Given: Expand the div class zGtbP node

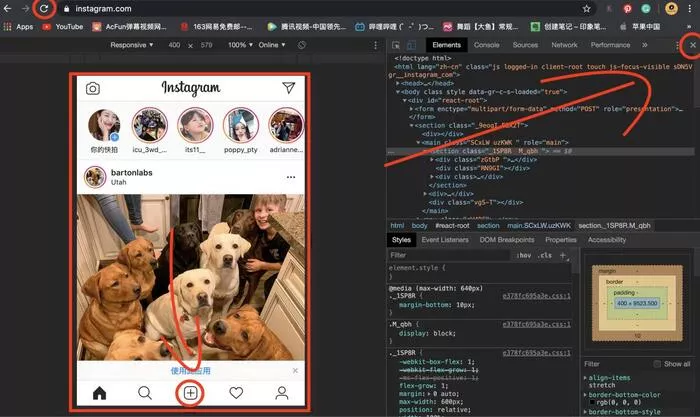Looking at the screenshot, I should click(x=432, y=160).
